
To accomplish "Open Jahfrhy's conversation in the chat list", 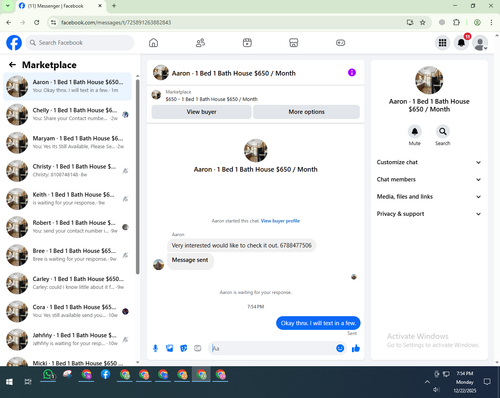I will coord(67,340).
